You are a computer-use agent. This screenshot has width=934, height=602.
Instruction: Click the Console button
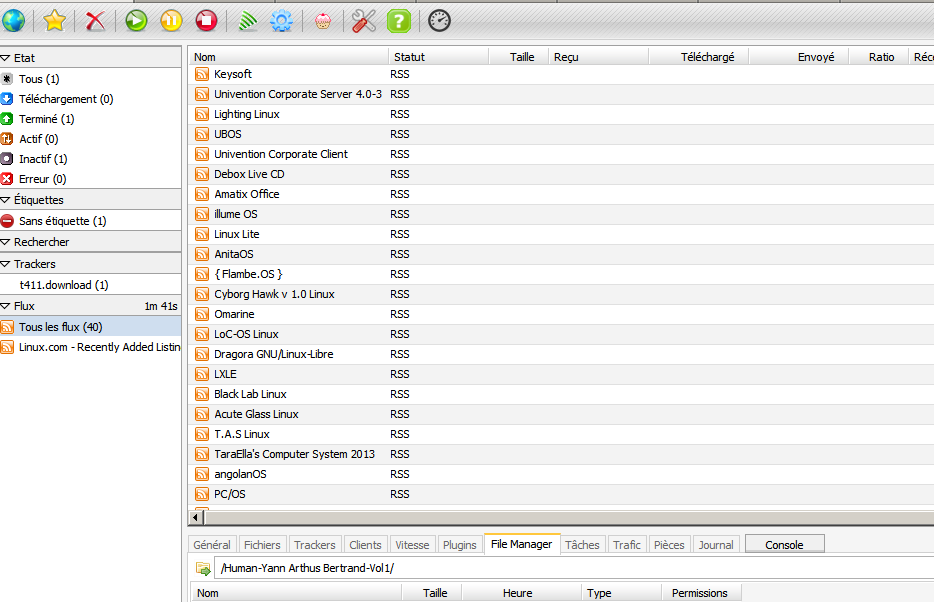click(x=784, y=545)
